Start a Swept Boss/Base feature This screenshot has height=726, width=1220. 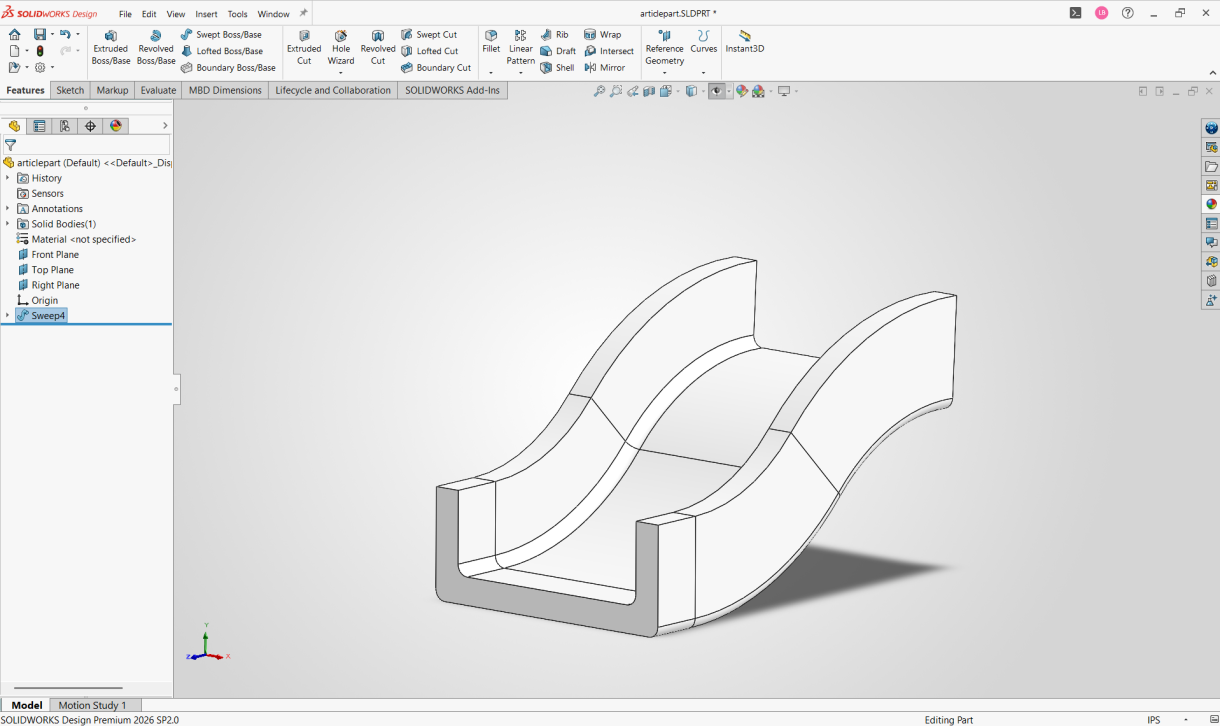tap(221, 34)
